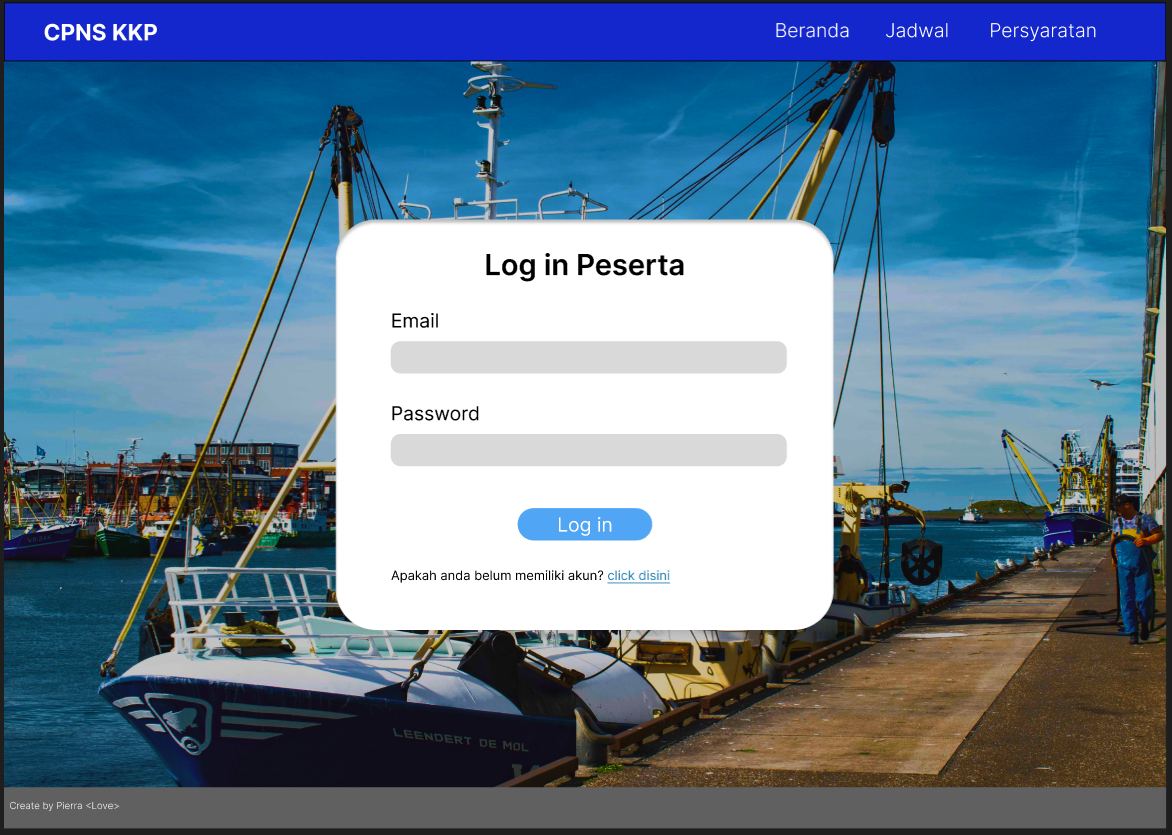
Task: Follow the "click disini" registration link
Action: coord(638,576)
